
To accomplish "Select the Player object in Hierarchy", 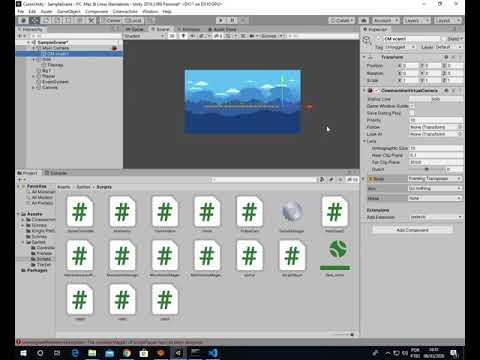I will coord(48,76).
